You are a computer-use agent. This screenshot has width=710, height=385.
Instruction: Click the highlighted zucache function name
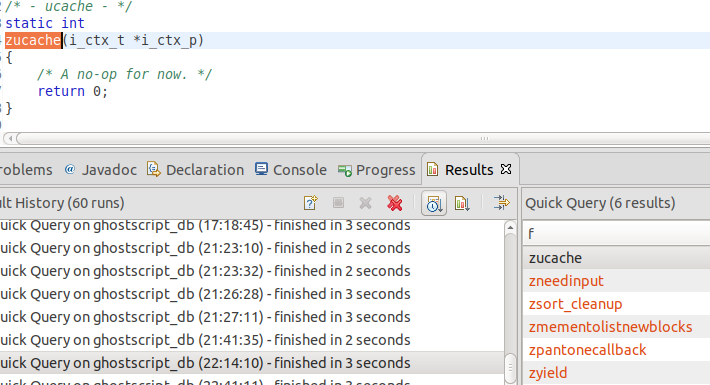point(33,40)
